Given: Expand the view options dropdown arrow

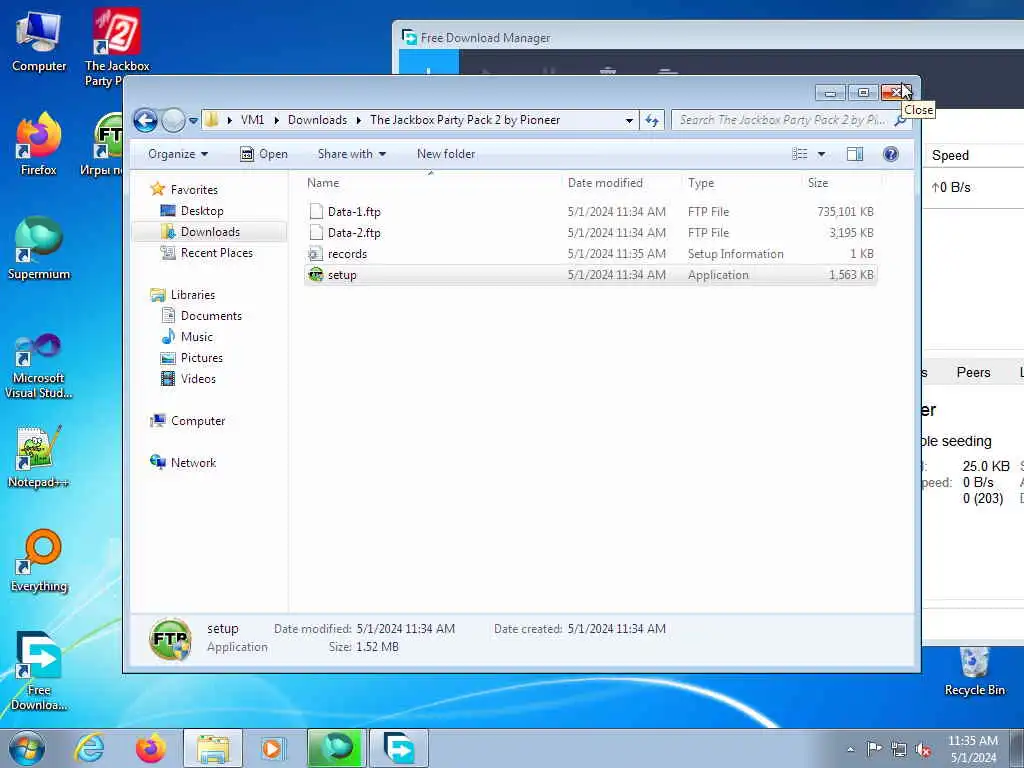Looking at the screenshot, I should pyautogui.click(x=821, y=154).
